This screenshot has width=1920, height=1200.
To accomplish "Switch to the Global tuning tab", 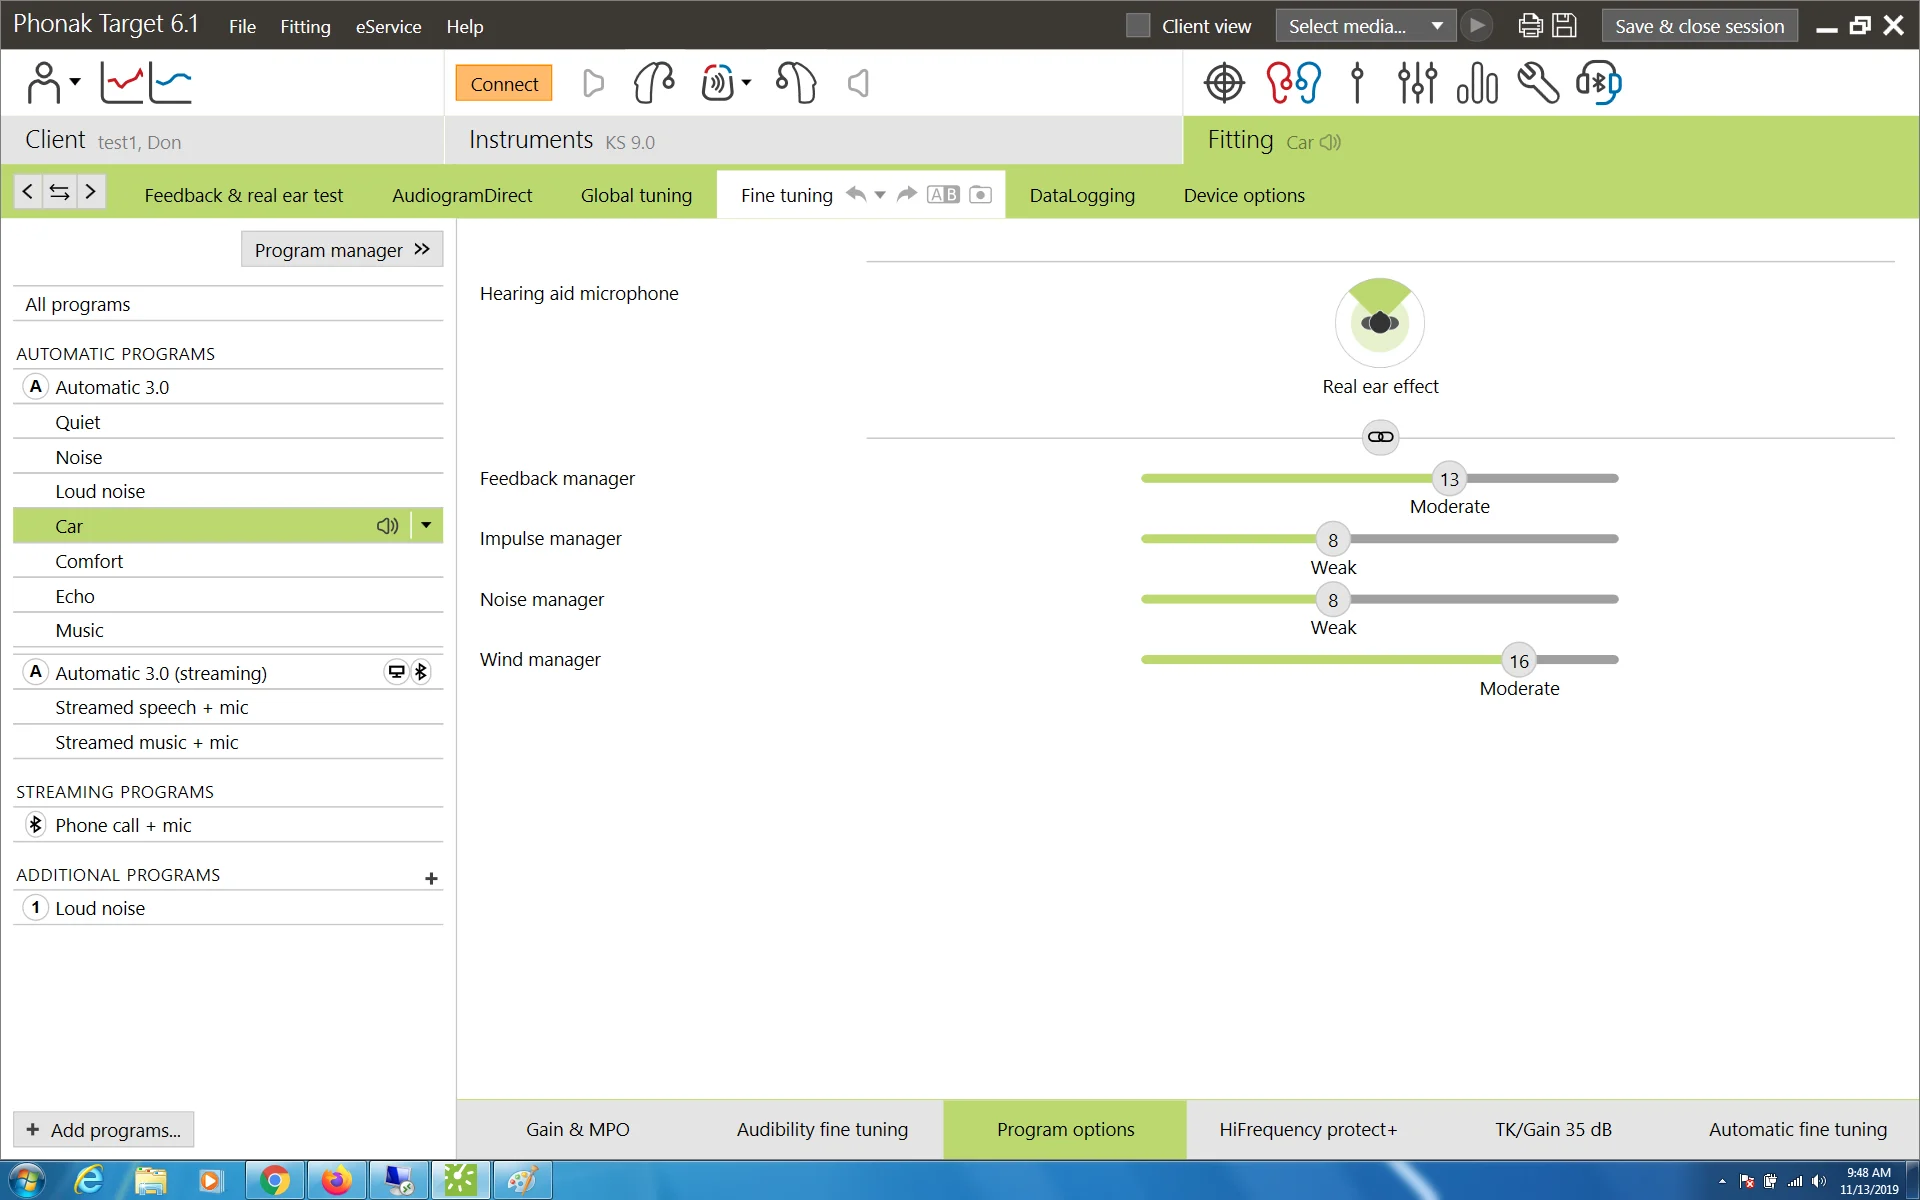I will tap(636, 195).
